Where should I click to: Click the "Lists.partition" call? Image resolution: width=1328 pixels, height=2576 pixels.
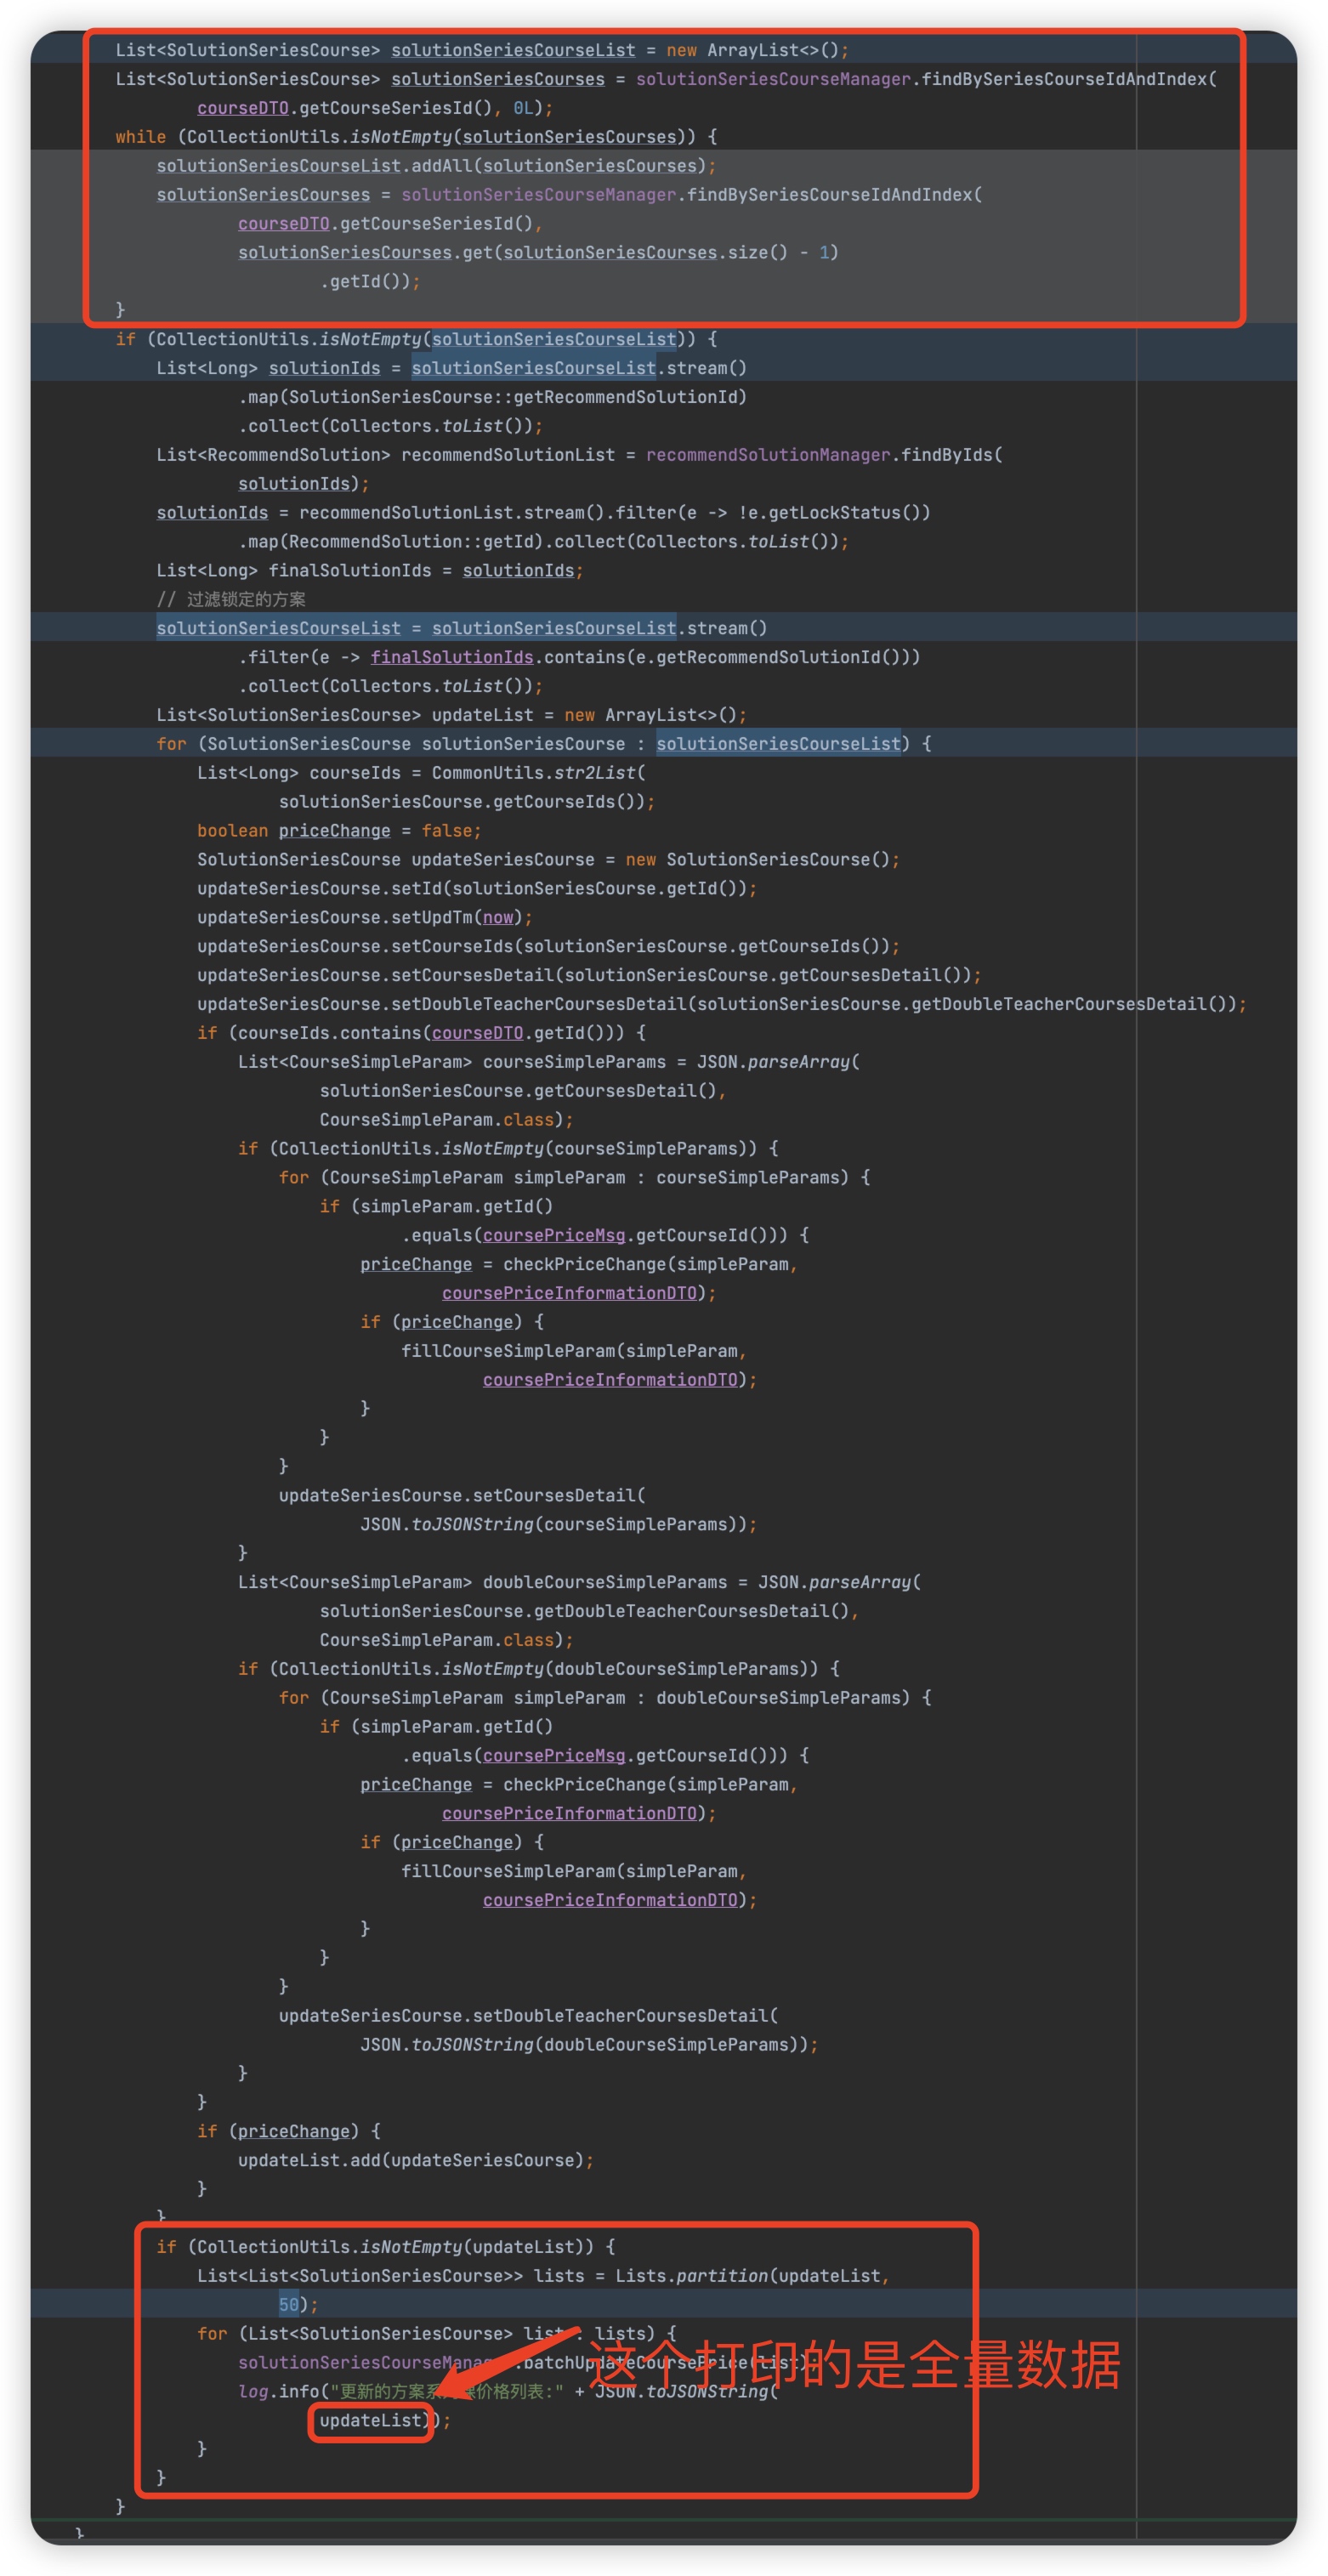[691, 2277]
